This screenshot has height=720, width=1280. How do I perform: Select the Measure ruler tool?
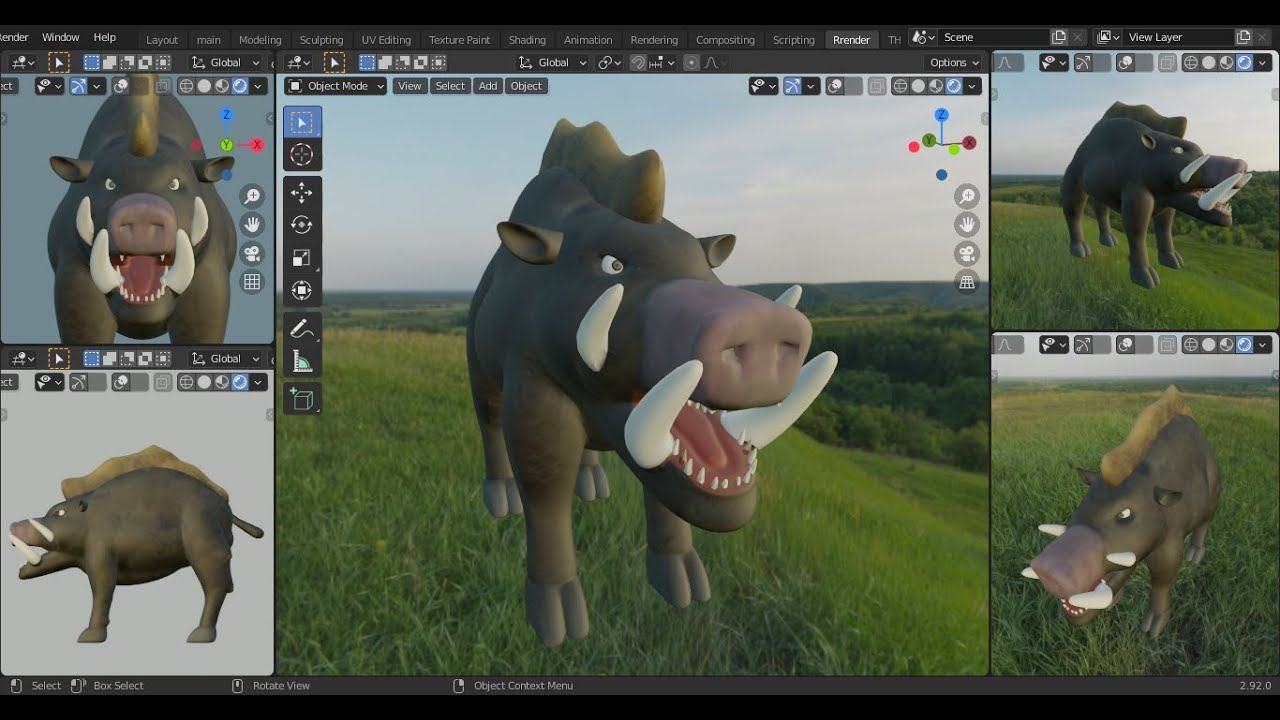(301, 361)
